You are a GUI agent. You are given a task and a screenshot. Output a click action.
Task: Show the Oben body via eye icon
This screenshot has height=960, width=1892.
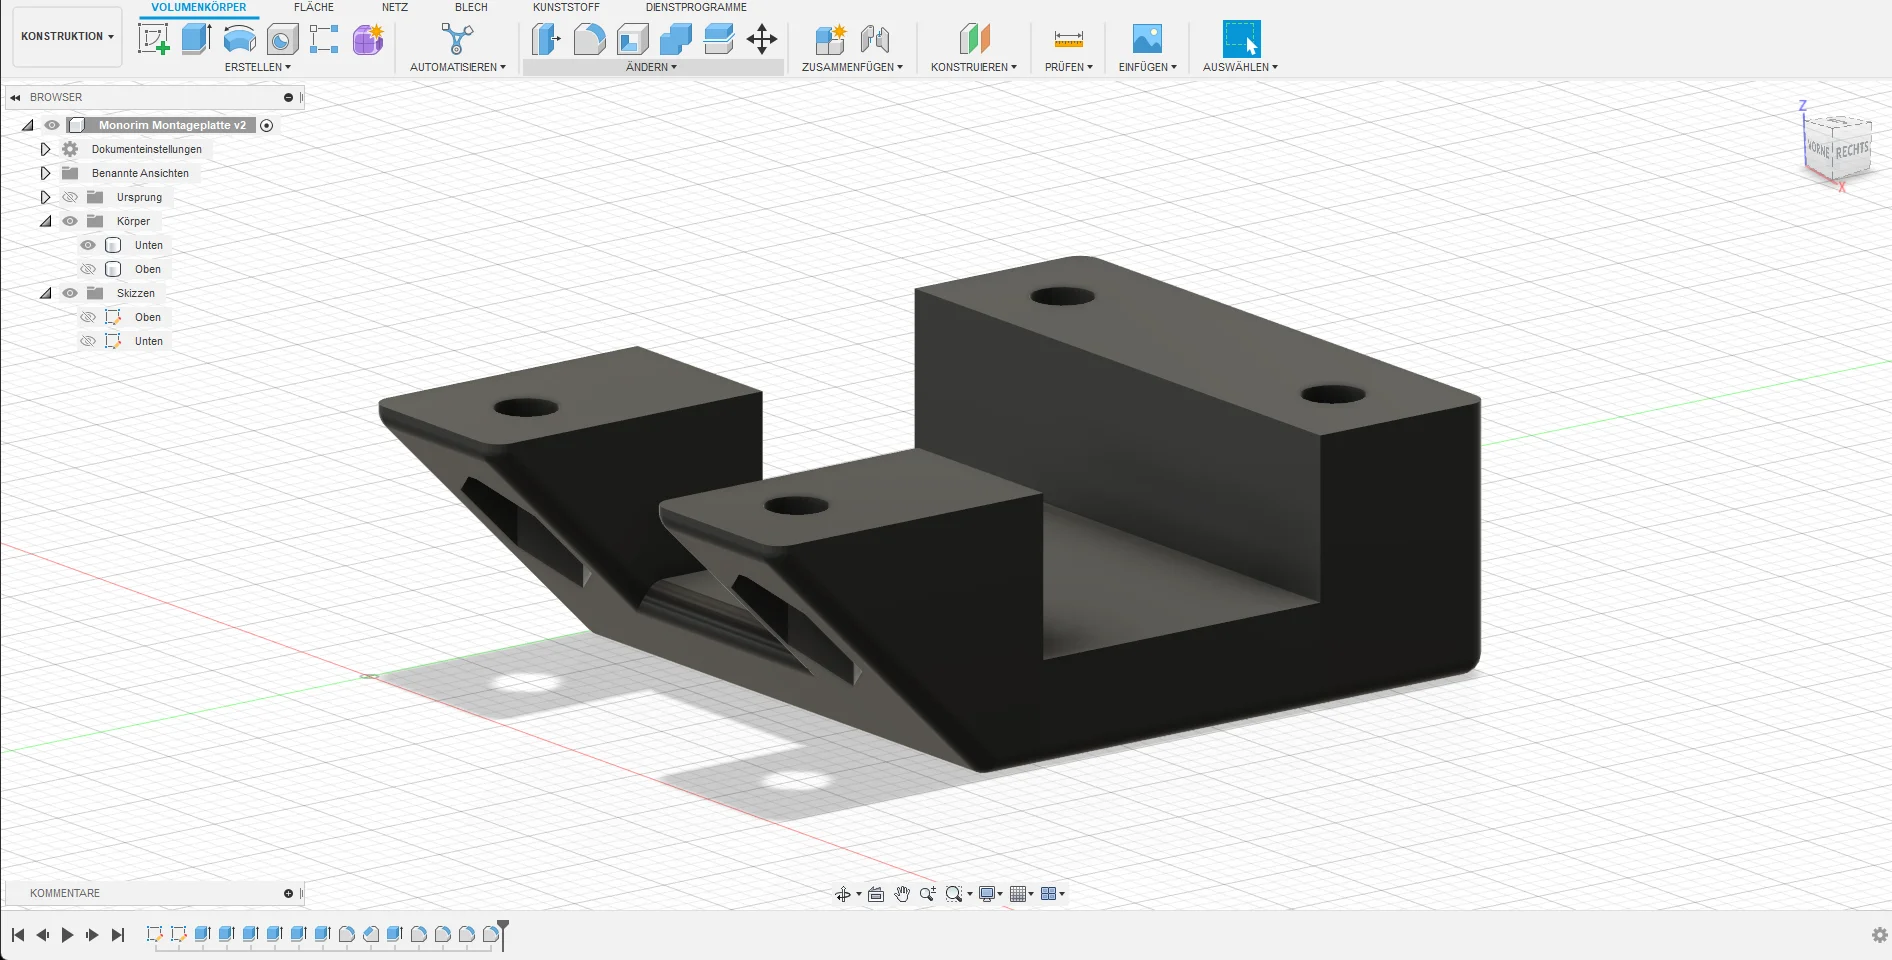88,269
